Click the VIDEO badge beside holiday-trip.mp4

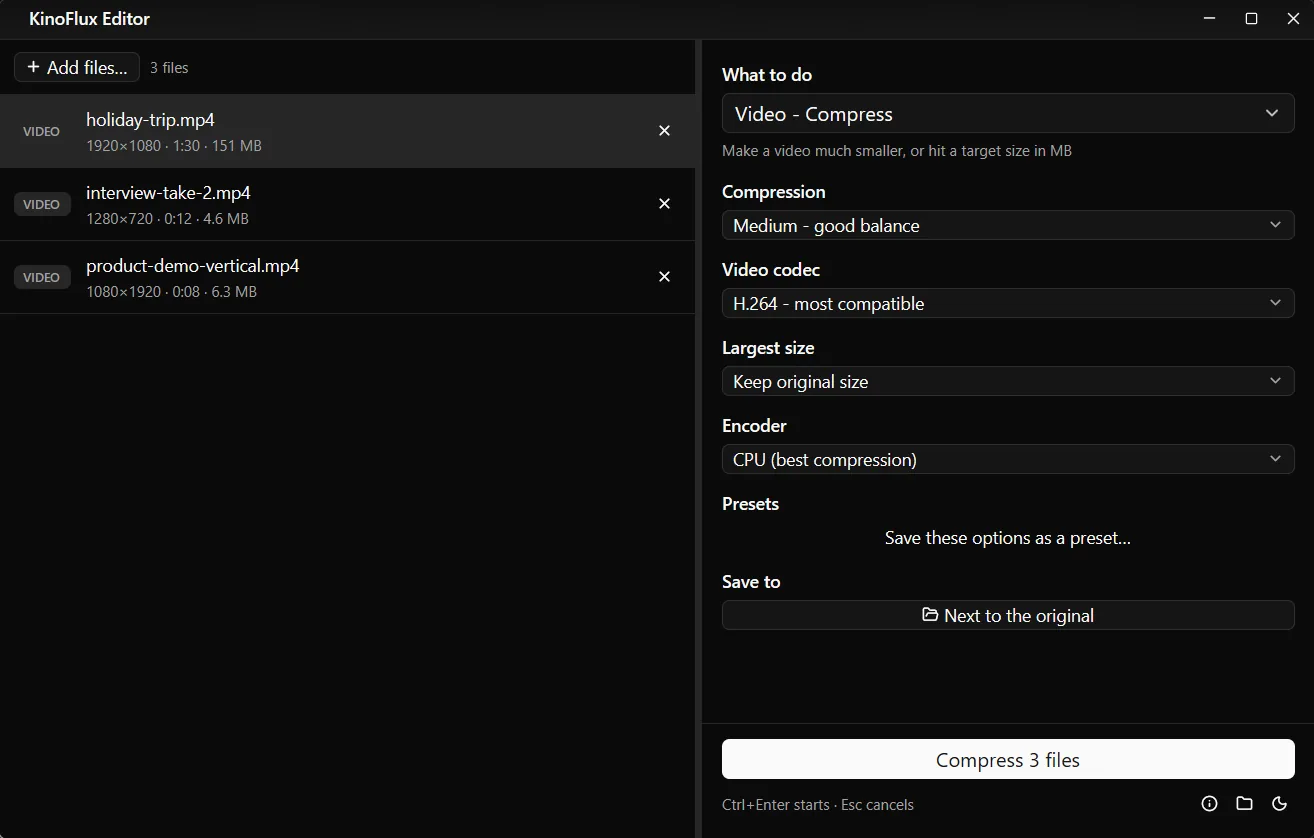tap(42, 131)
